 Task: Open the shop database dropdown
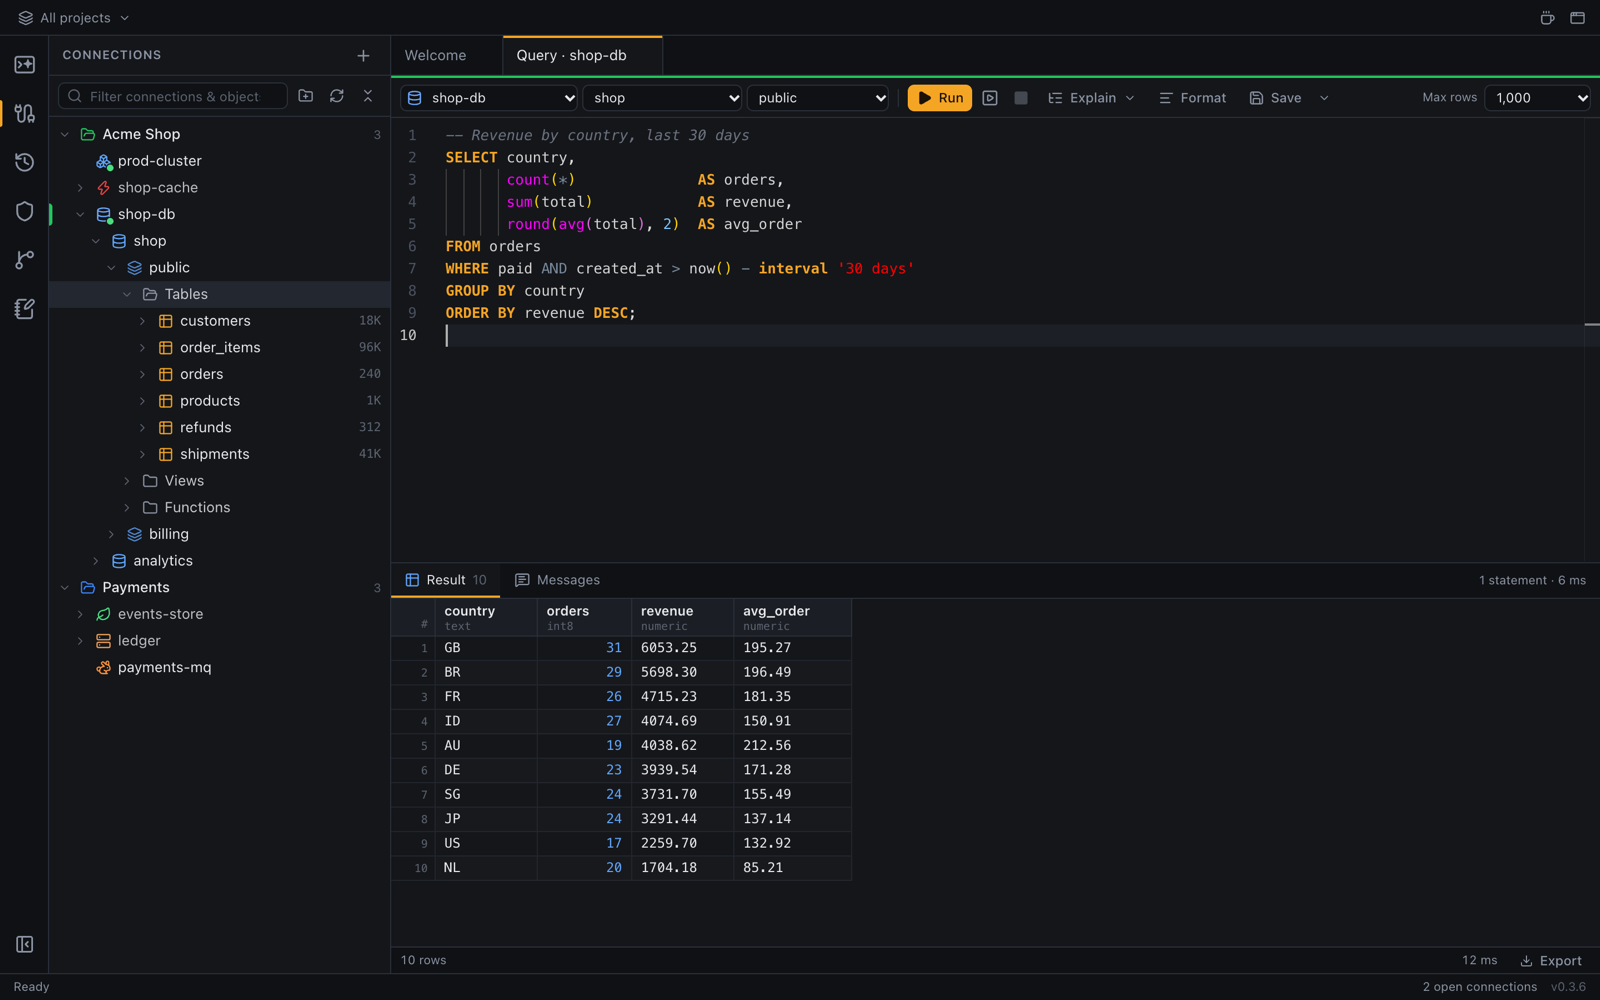pos(663,98)
